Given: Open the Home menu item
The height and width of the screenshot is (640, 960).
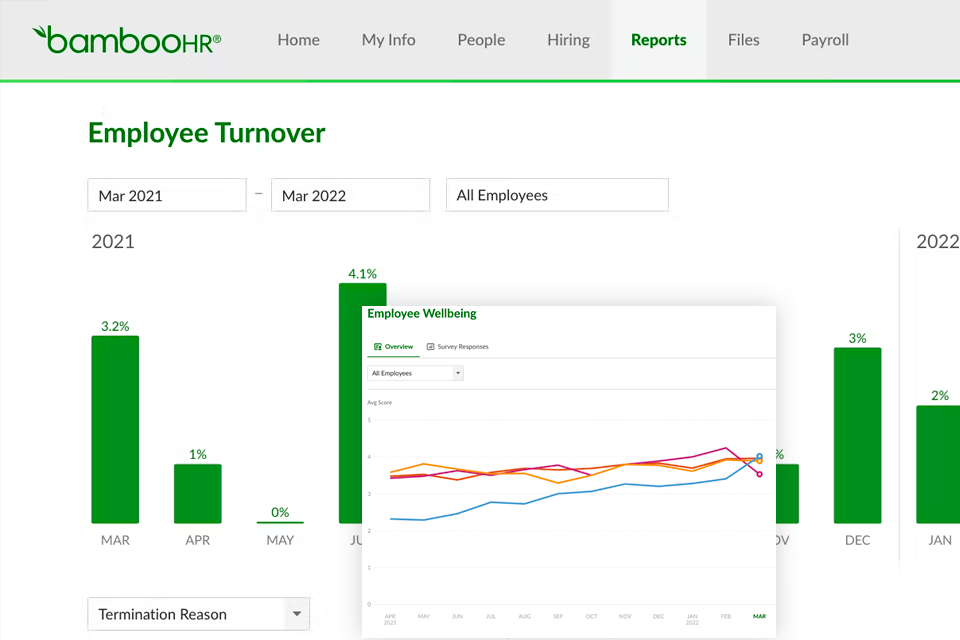Looking at the screenshot, I should (298, 40).
